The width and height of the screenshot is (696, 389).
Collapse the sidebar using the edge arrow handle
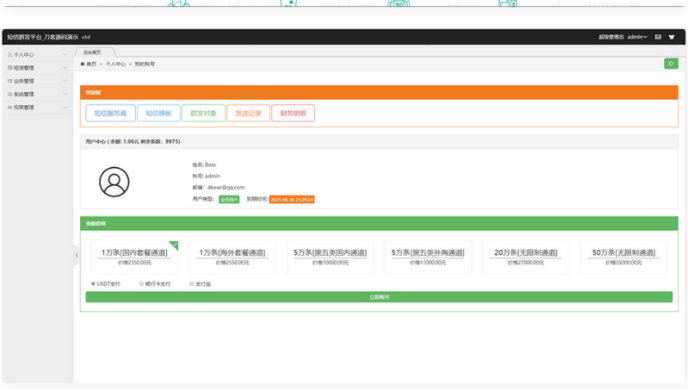[76, 255]
